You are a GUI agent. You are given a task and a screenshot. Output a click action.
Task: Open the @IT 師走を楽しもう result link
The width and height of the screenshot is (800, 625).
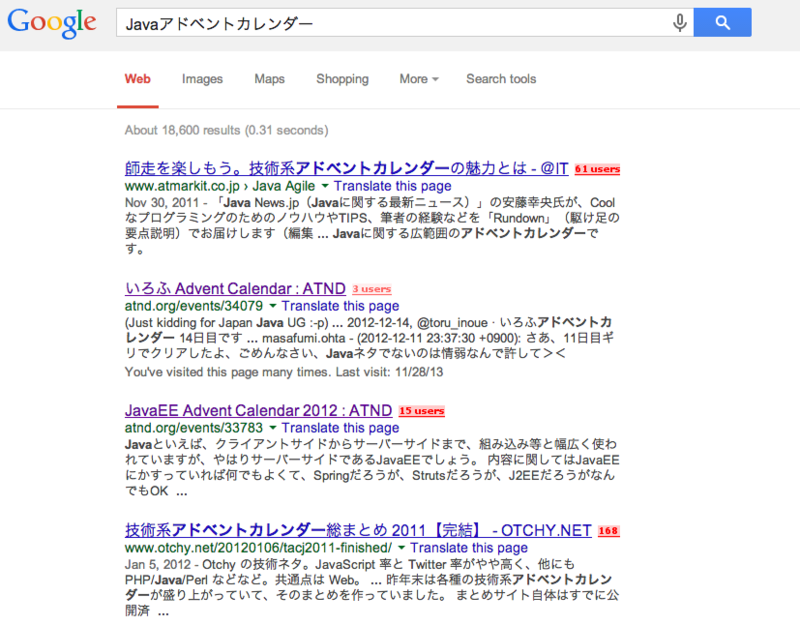[x=346, y=168]
